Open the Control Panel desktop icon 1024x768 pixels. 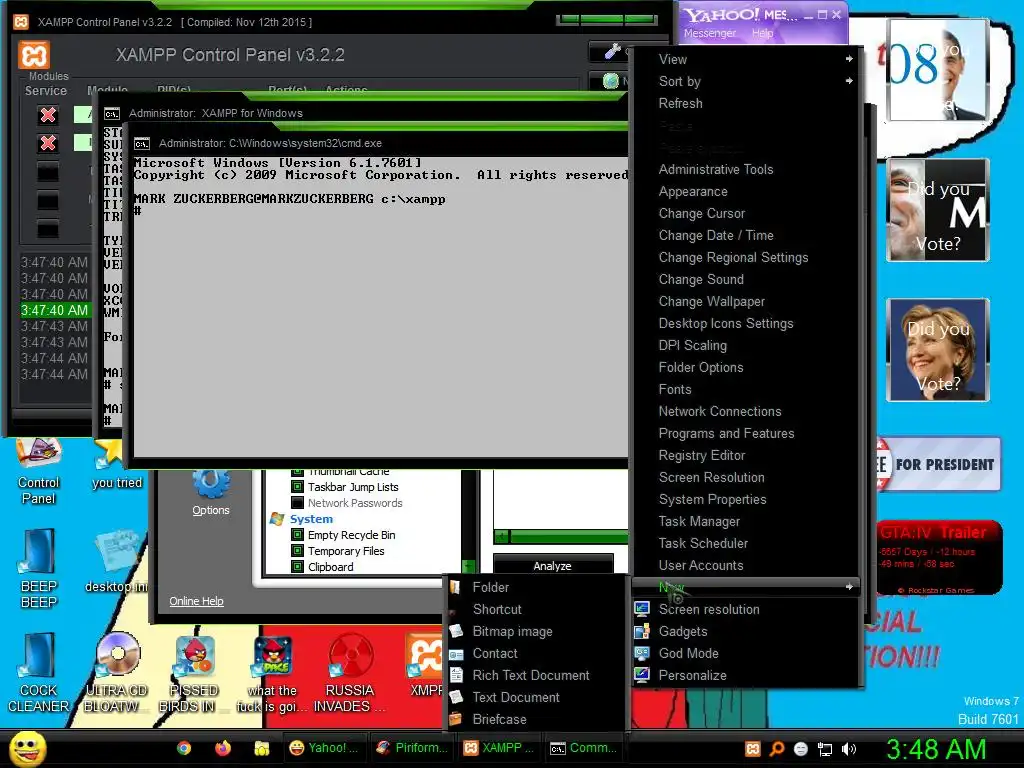point(39,472)
